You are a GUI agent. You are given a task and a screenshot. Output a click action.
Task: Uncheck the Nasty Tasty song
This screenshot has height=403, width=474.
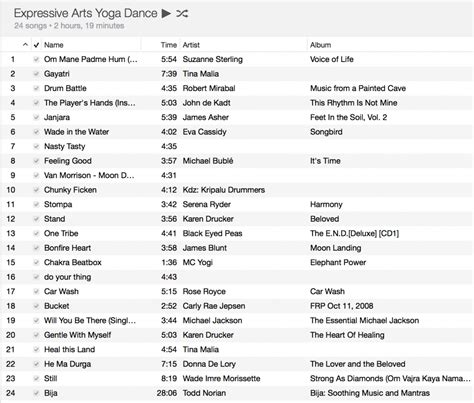pyautogui.click(x=36, y=146)
